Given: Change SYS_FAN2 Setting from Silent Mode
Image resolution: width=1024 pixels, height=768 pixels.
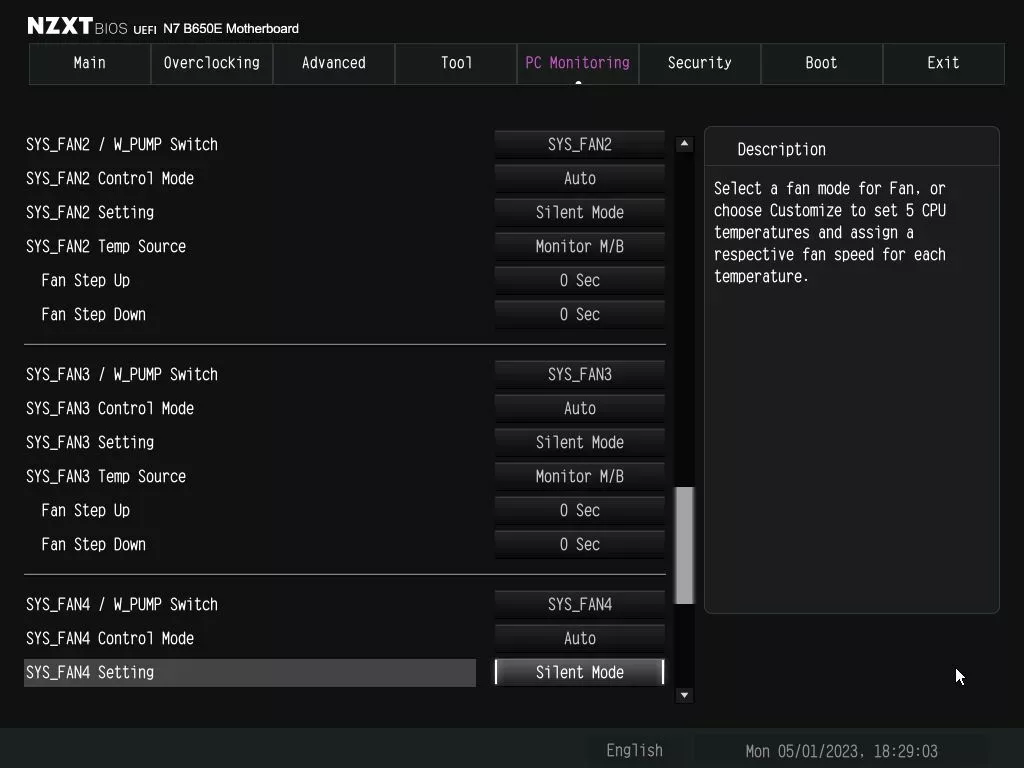Looking at the screenshot, I should [579, 212].
